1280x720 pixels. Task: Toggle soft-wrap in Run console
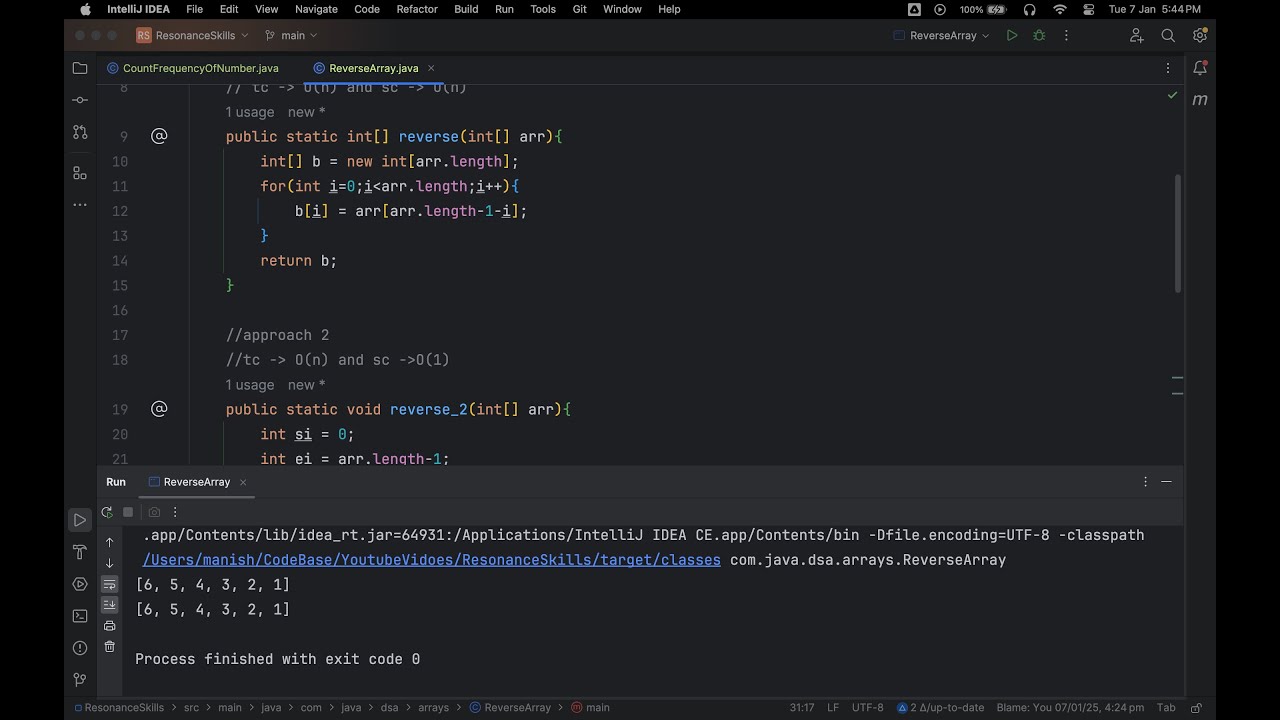pos(110,584)
